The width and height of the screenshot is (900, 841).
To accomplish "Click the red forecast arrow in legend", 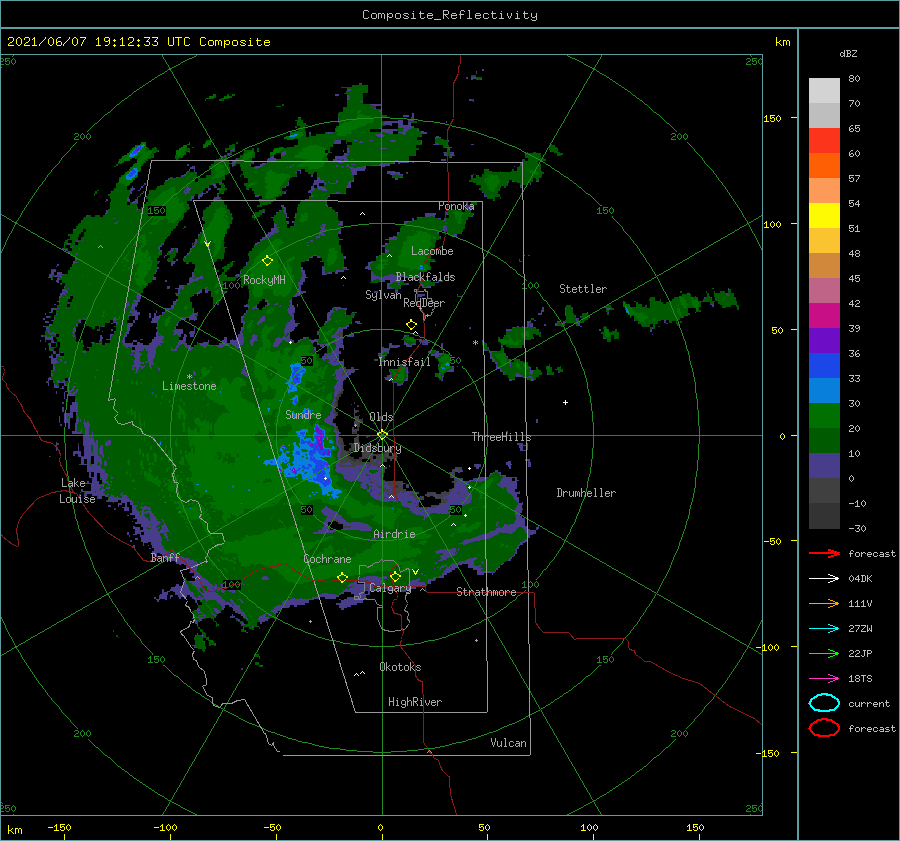I will point(824,553).
